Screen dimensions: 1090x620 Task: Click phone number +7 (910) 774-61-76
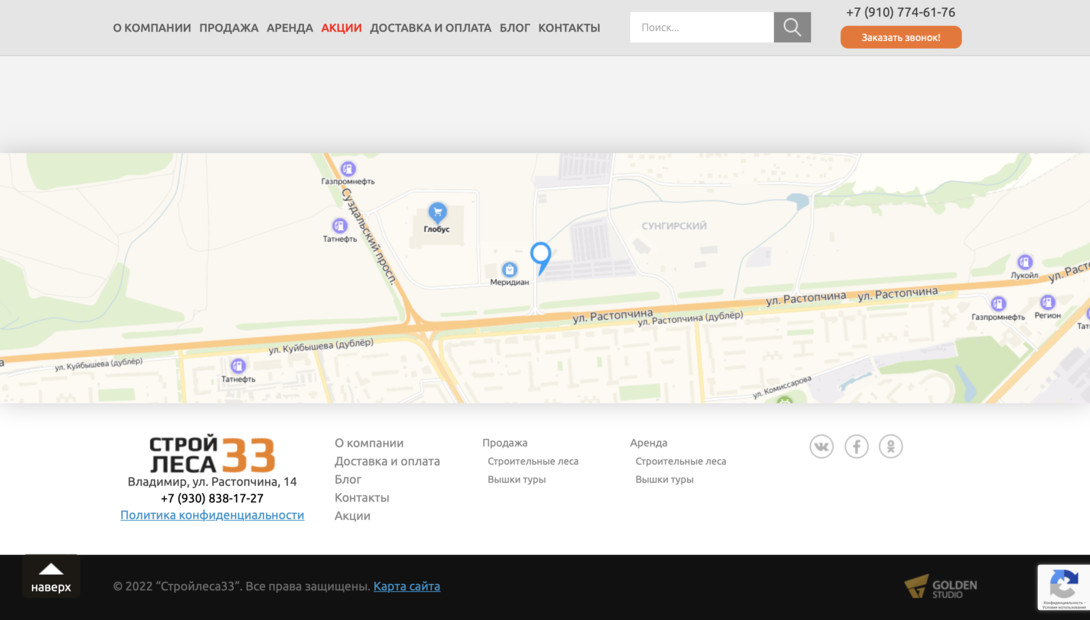pyautogui.click(x=900, y=12)
